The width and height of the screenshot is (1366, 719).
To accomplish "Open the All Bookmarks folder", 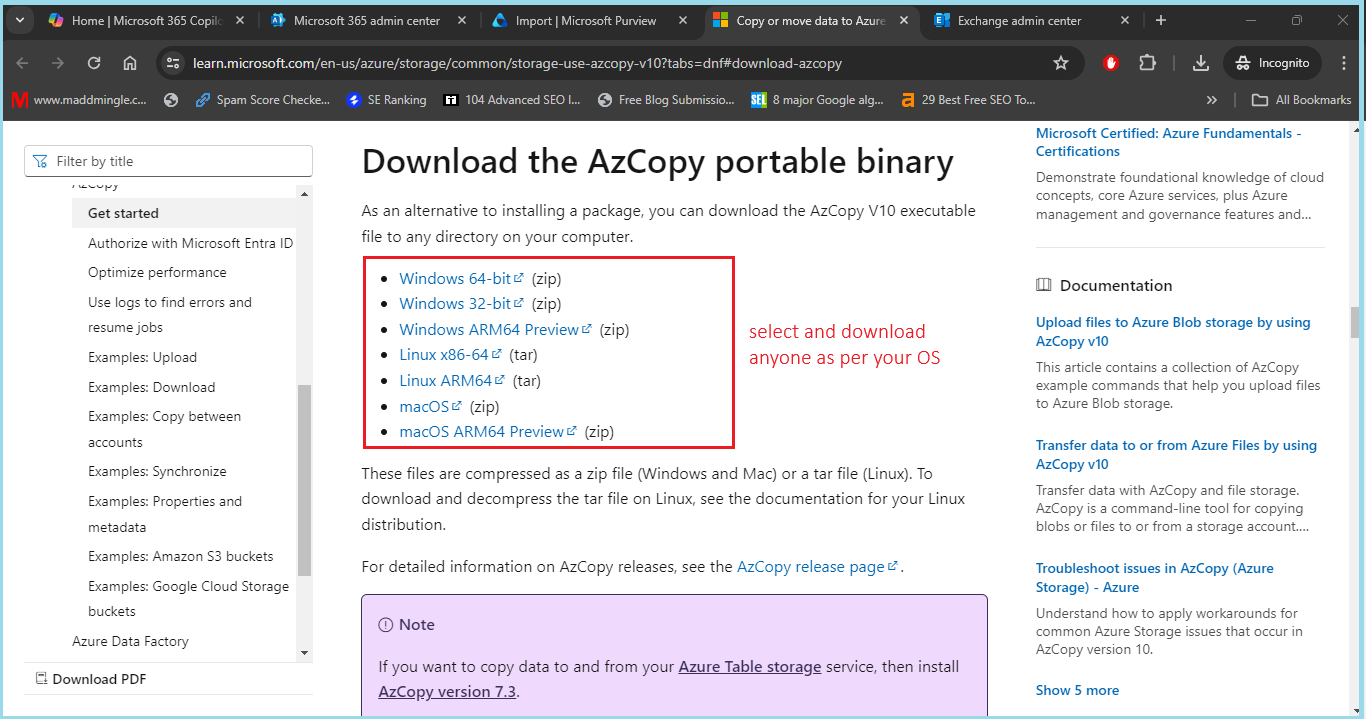I will coord(1301,100).
